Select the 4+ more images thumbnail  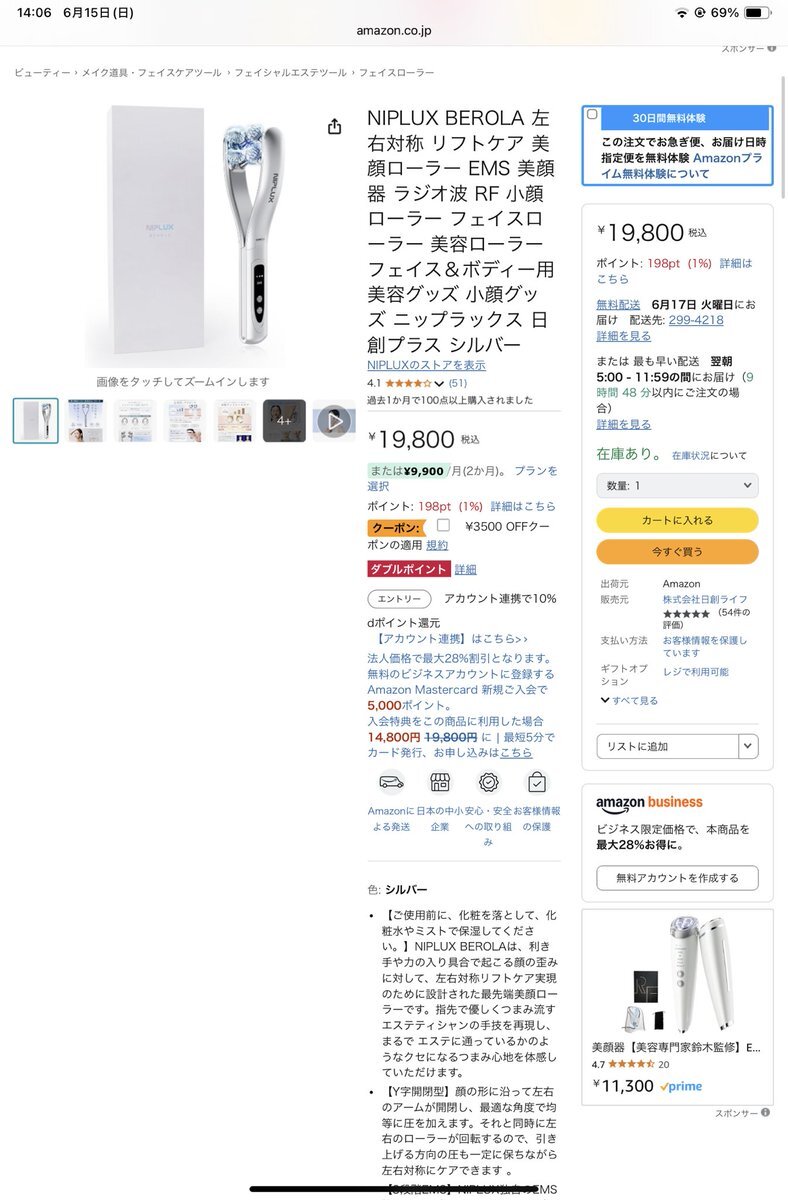click(x=284, y=421)
